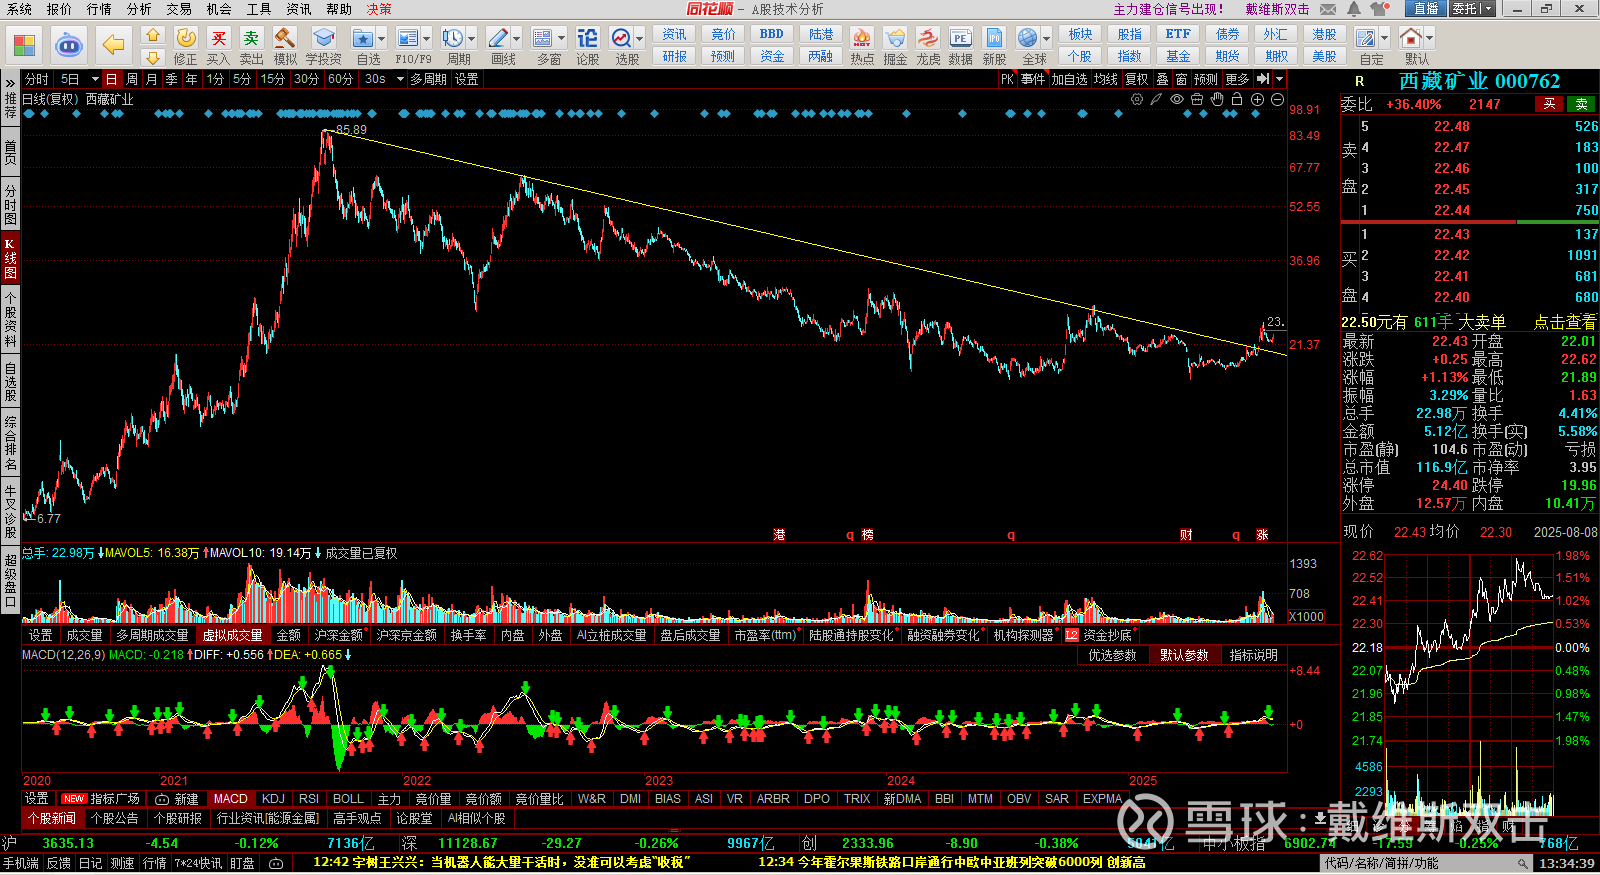The width and height of the screenshot is (1600, 875).
Task: Click the 资讯 toolbar button
Action: (674, 34)
